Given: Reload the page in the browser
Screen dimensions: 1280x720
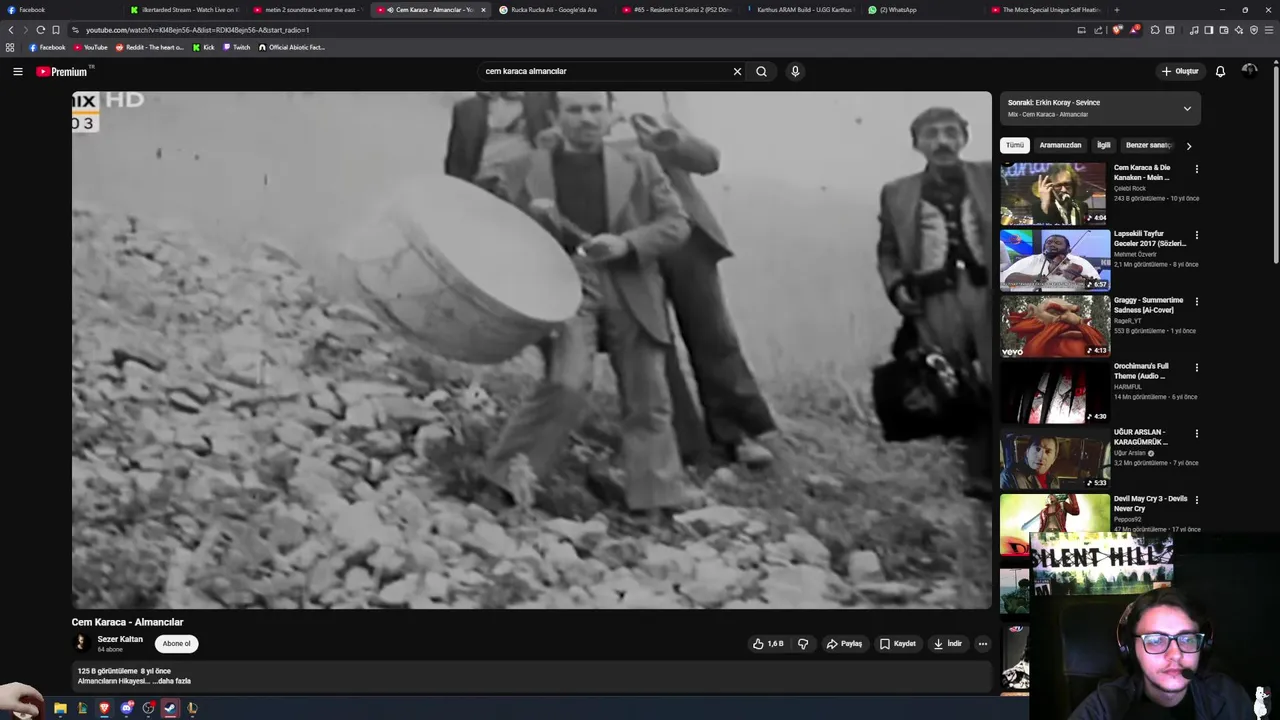Looking at the screenshot, I should click(40, 30).
